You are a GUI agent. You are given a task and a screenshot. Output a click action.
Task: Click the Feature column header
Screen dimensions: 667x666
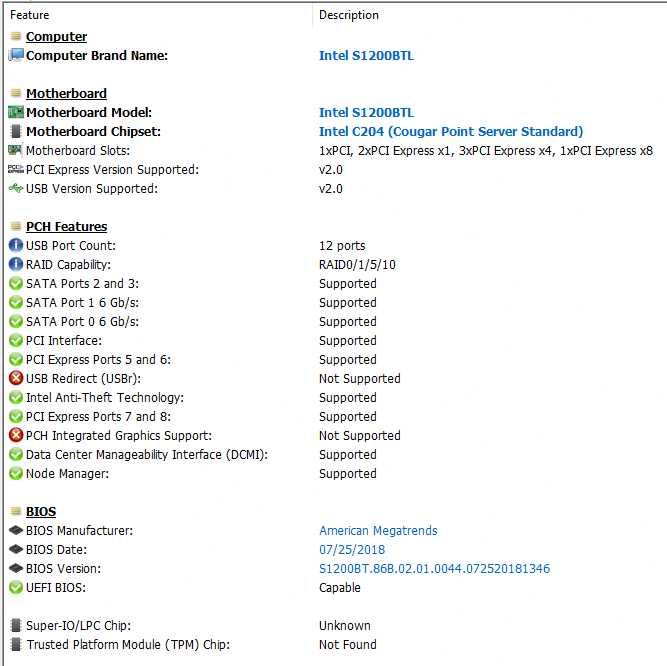[29, 15]
